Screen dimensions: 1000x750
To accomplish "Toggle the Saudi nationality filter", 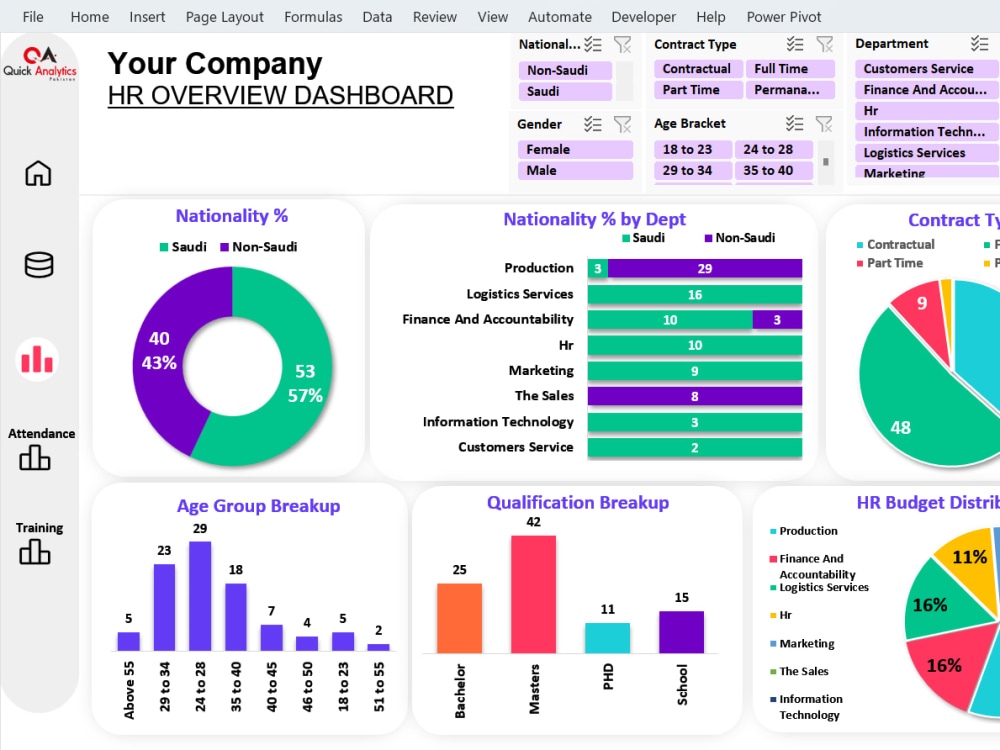I will click(564, 89).
